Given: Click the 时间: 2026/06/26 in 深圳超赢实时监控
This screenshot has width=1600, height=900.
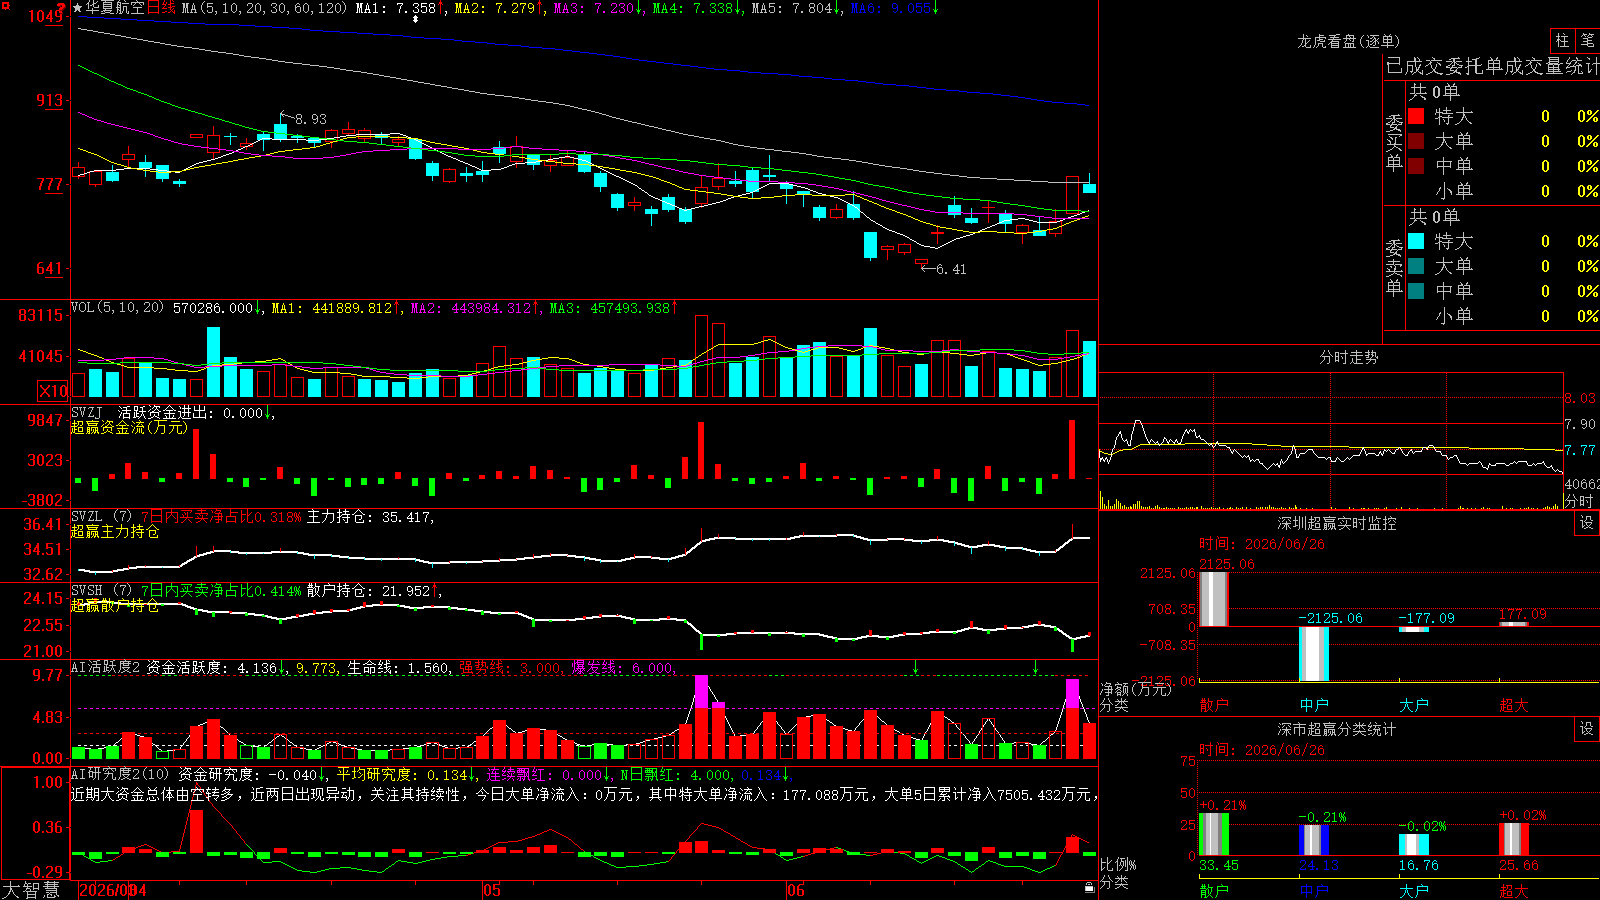Looking at the screenshot, I should 1262,544.
